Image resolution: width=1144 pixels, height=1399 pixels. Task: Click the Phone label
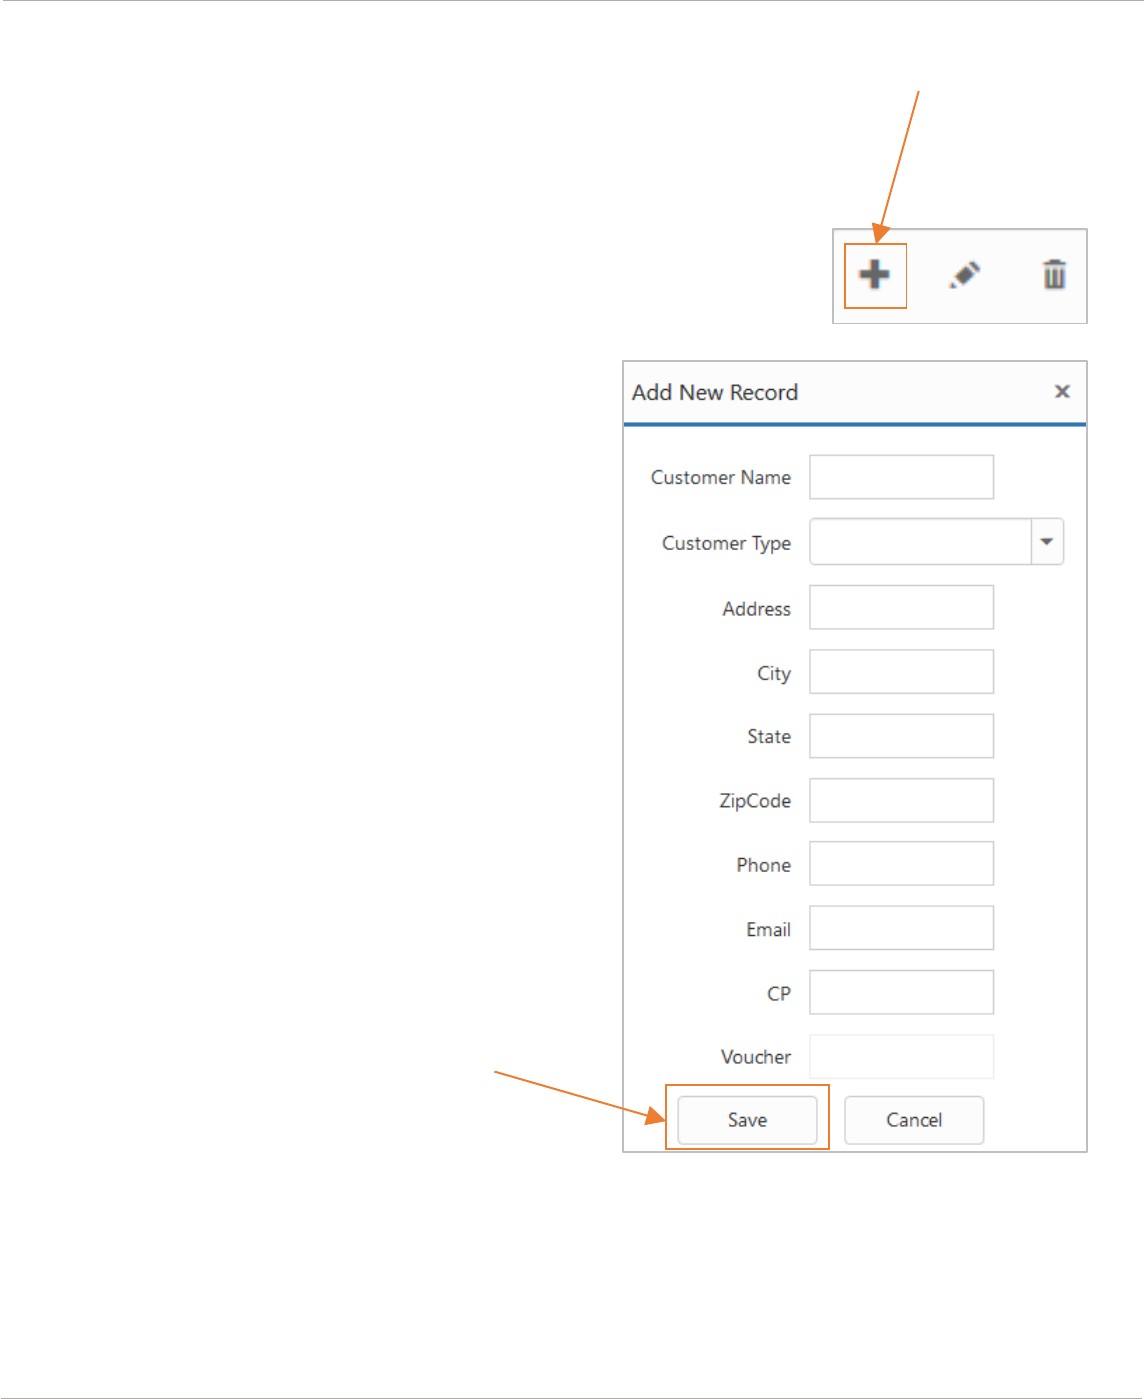pyautogui.click(x=763, y=865)
